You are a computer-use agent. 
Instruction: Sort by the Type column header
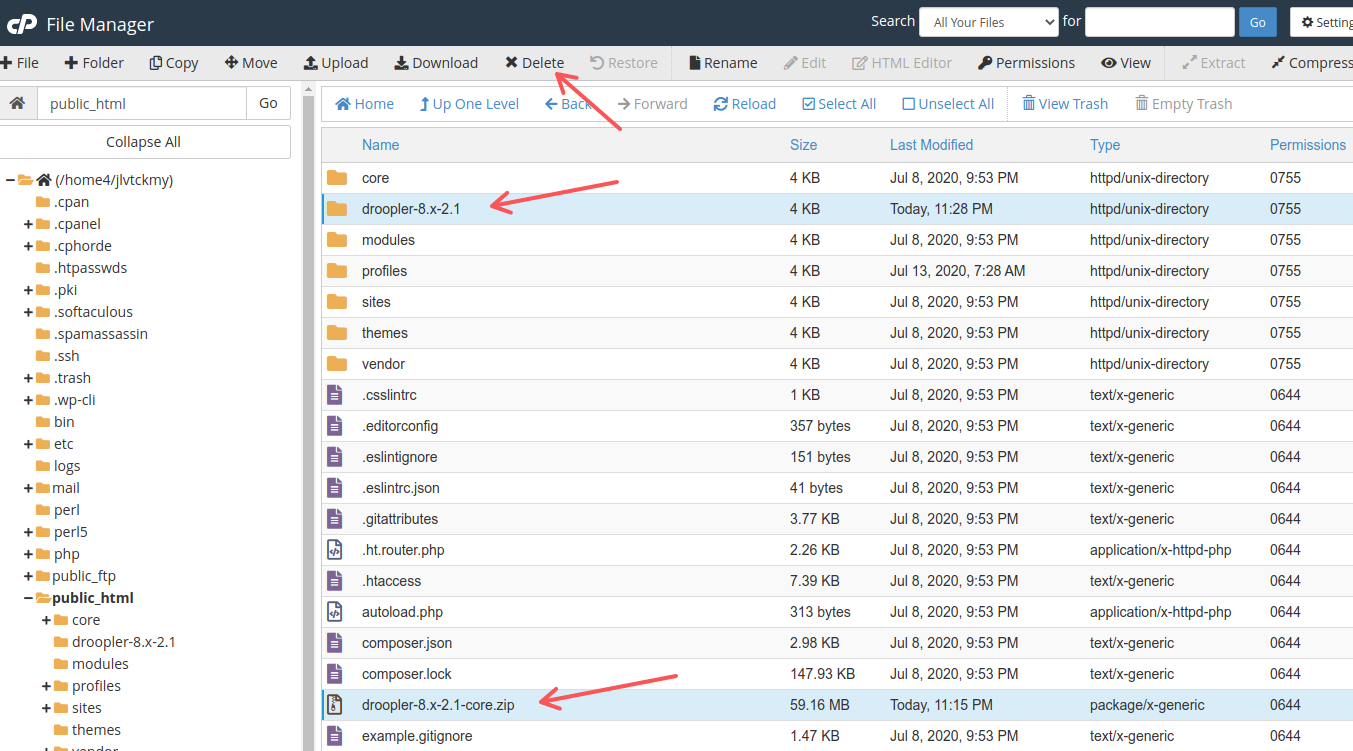click(x=1105, y=145)
